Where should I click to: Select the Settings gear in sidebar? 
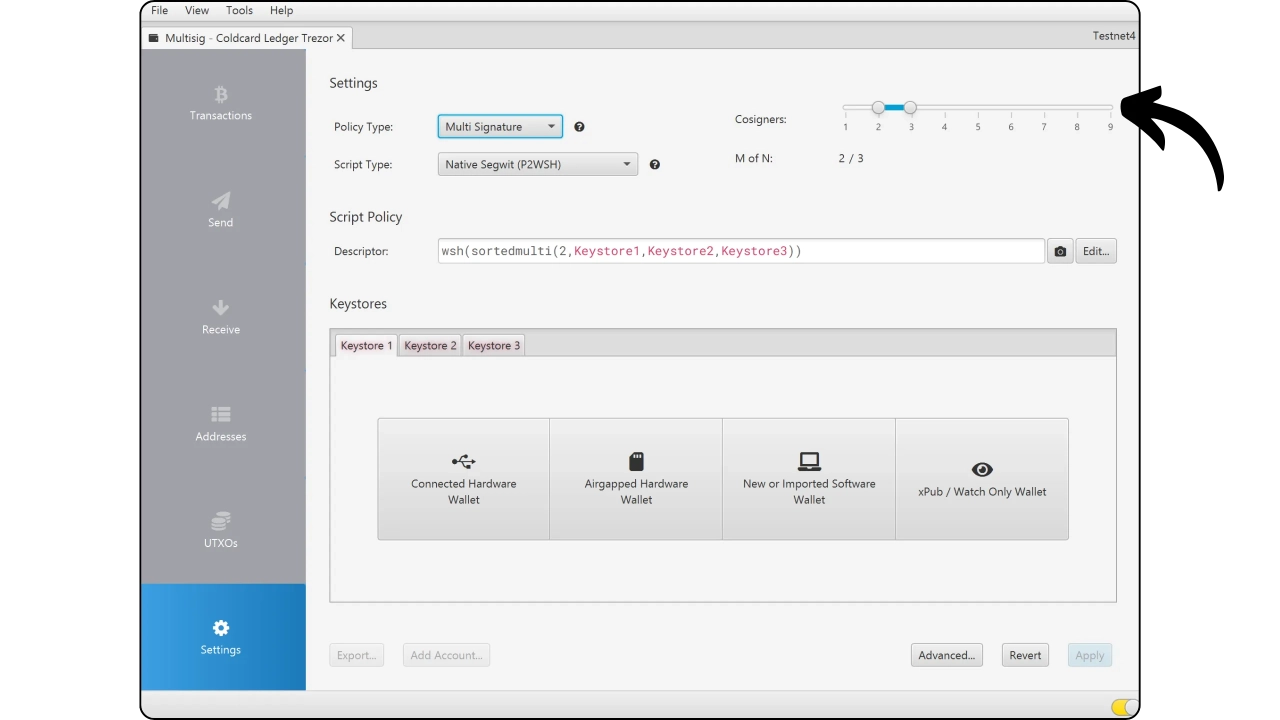pyautogui.click(x=221, y=628)
